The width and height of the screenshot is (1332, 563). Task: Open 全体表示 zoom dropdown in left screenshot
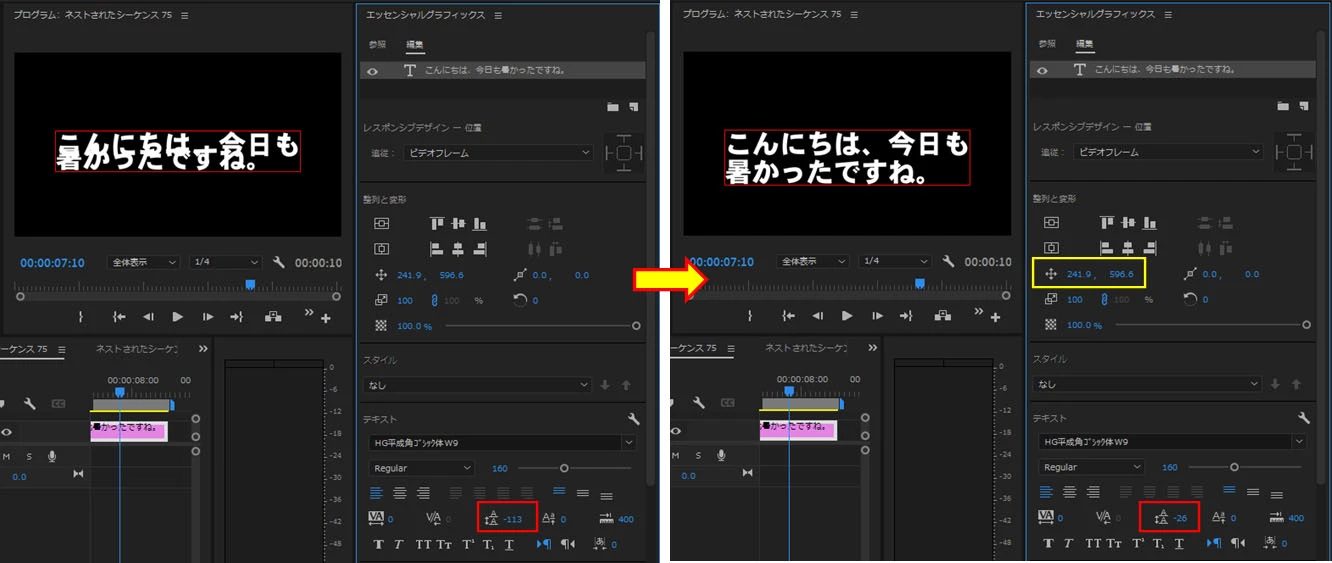[144, 262]
